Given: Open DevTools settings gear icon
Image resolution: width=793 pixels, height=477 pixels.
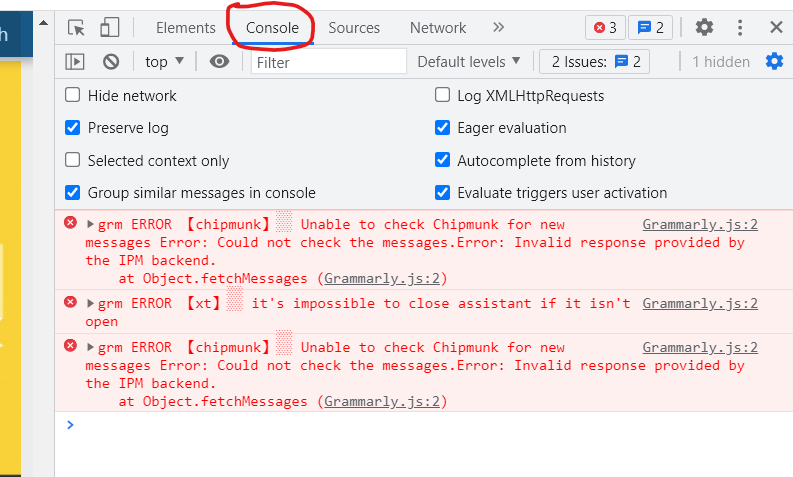Looking at the screenshot, I should [704, 27].
